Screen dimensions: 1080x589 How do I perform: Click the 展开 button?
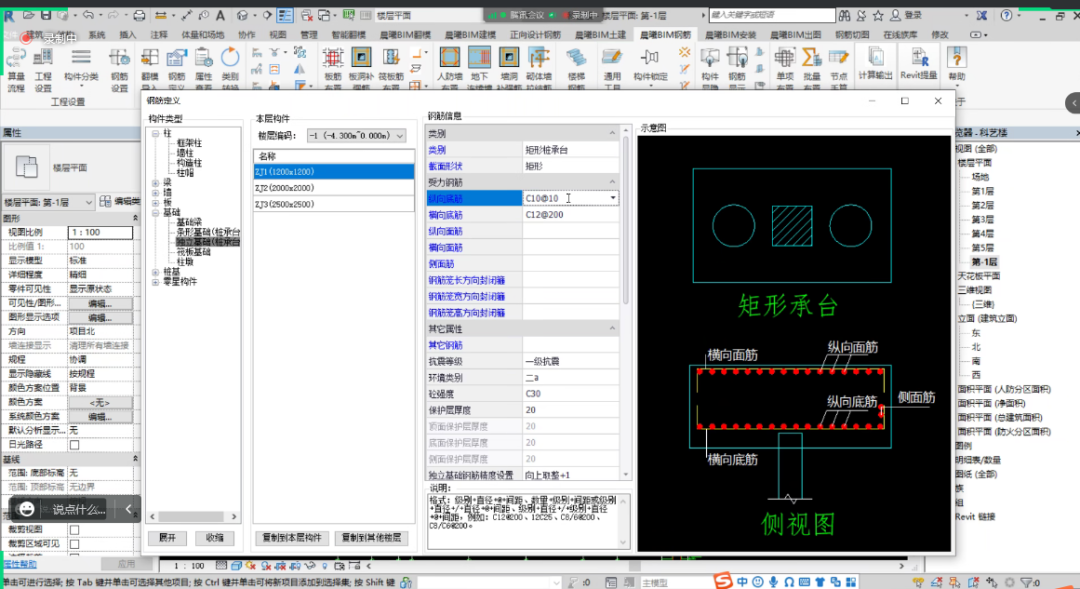(167, 538)
